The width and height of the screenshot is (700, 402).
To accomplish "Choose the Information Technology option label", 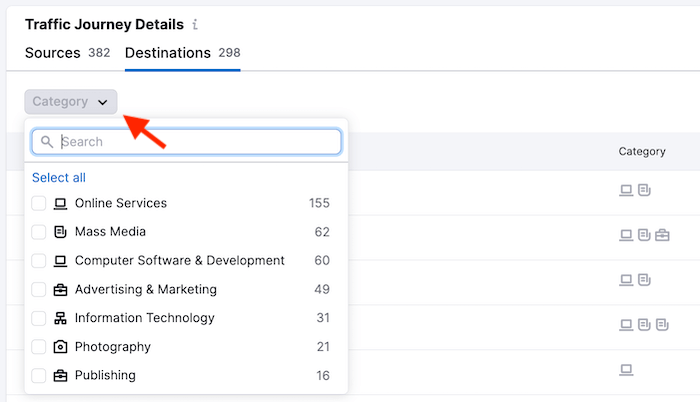I will (144, 318).
